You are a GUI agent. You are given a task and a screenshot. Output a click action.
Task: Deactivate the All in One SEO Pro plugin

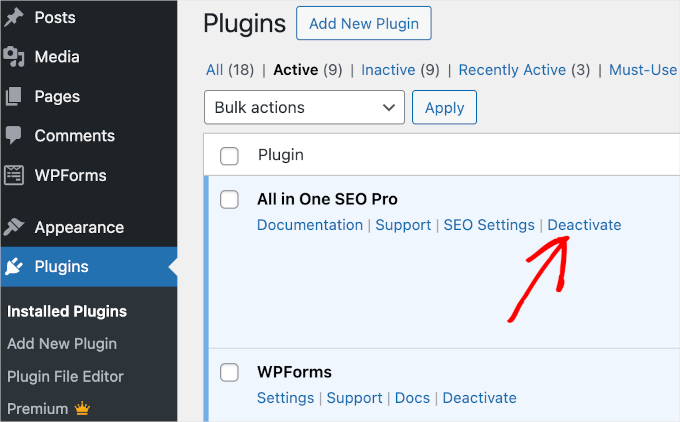tap(584, 225)
